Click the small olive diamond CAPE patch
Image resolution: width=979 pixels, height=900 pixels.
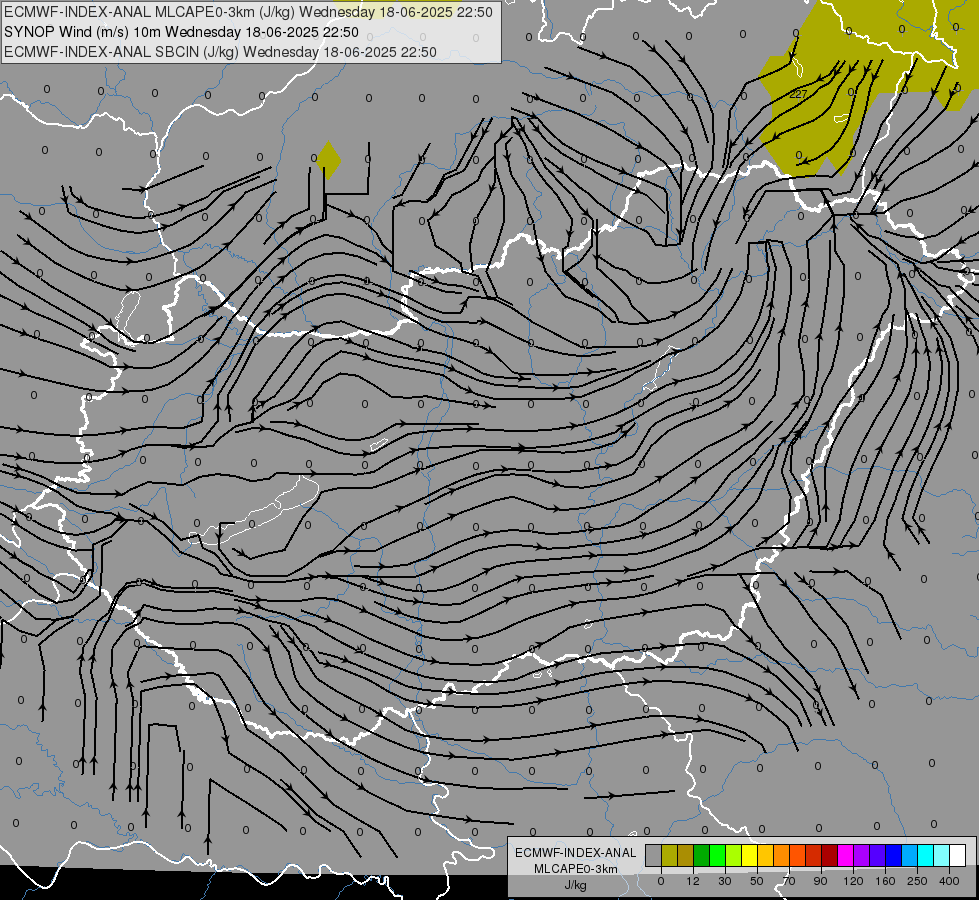coord(328,160)
